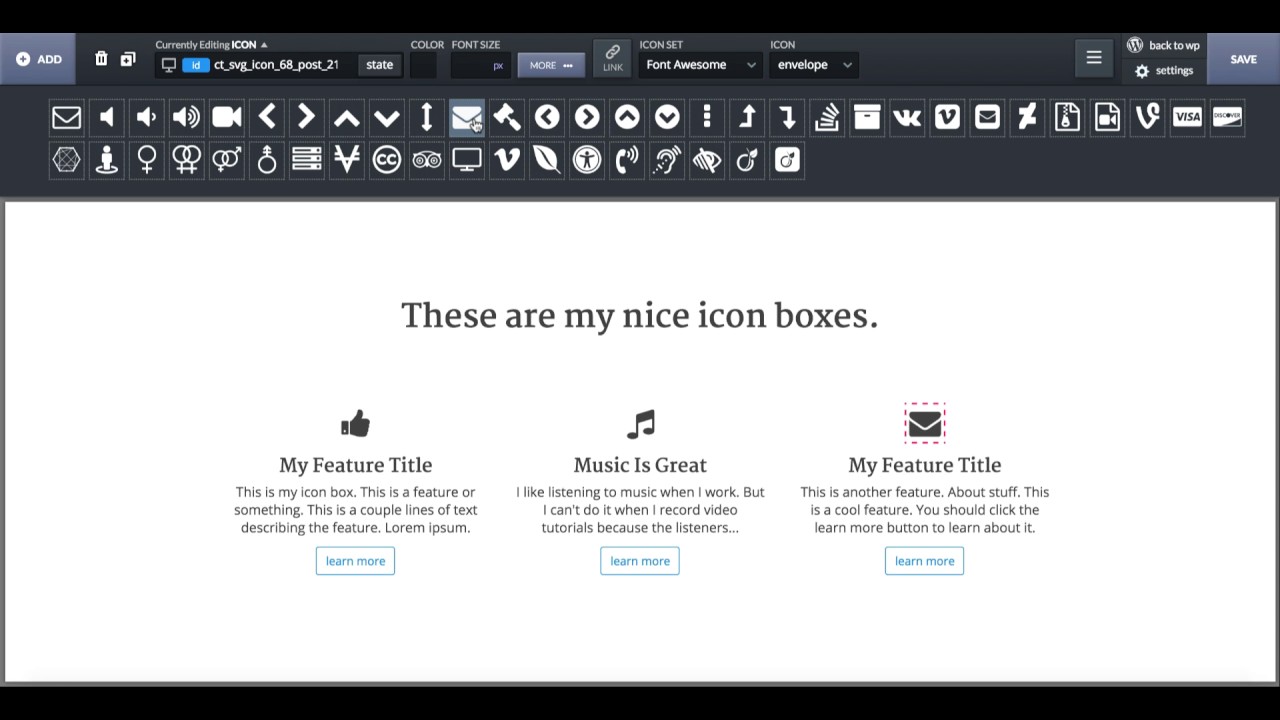Viewport: 1280px width, 720px height.
Task: Select the video camera icon
Action: click(226, 118)
